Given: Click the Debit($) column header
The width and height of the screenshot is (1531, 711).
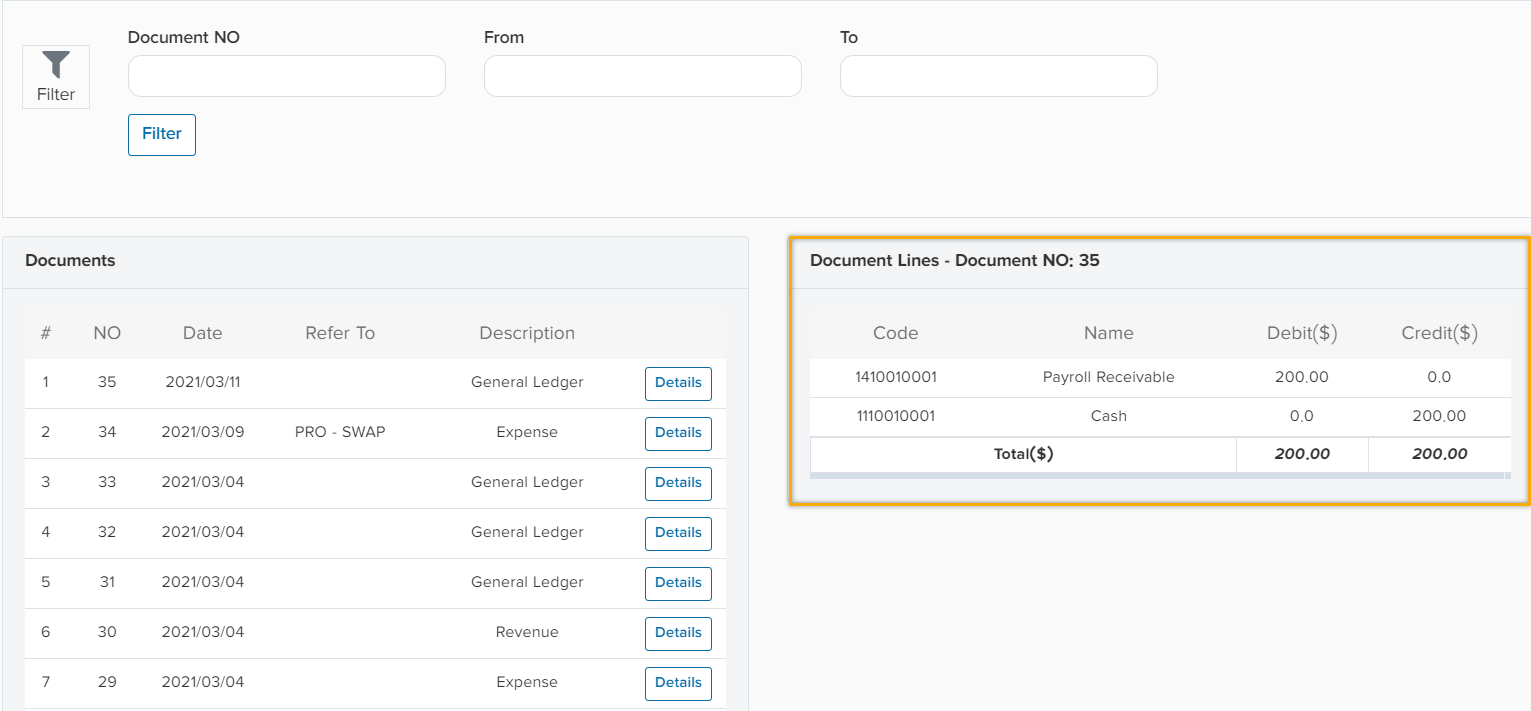Looking at the screenshot, I should [x=1302, y=333].
